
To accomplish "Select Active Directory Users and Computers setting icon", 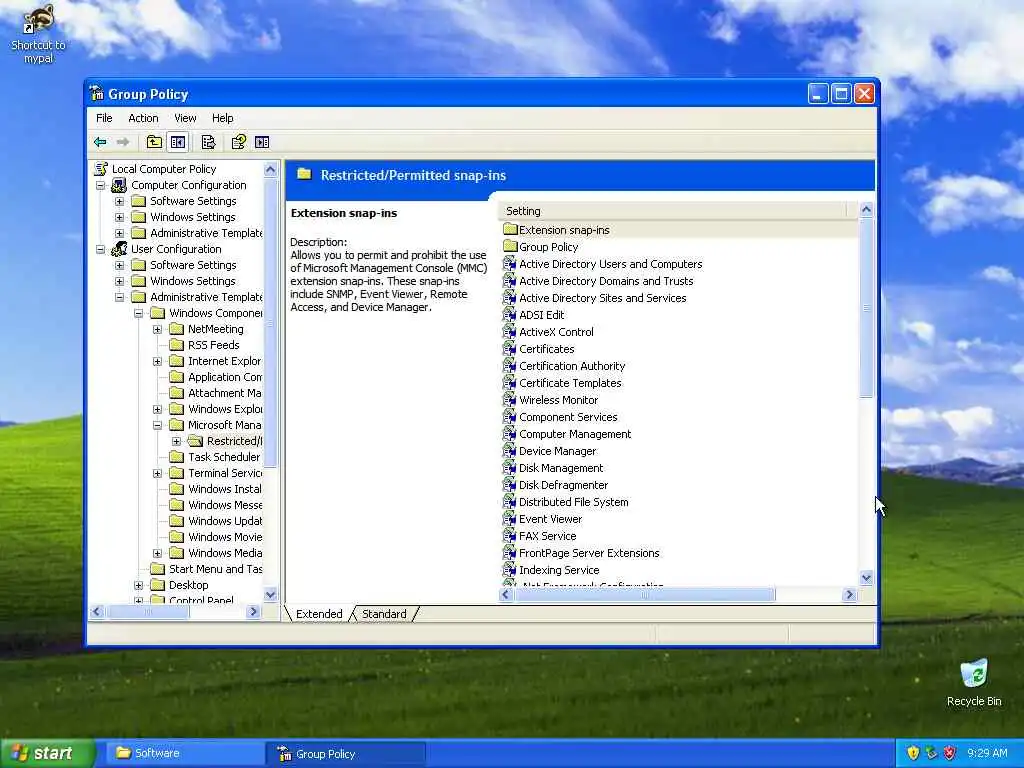I will [x=509, y=264].
